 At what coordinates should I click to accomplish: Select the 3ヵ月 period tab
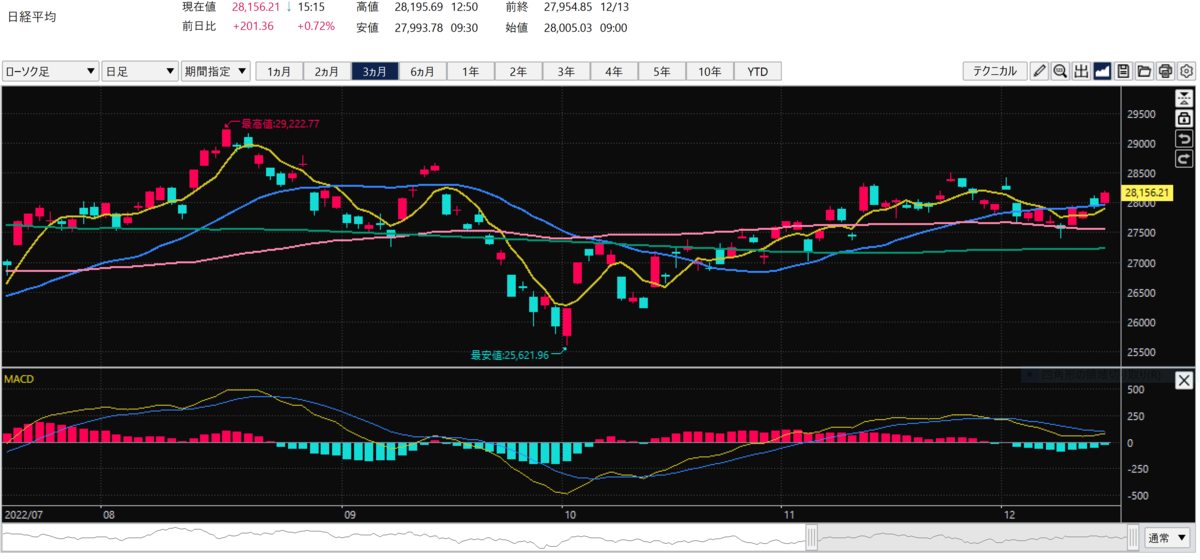coord(375,71)
